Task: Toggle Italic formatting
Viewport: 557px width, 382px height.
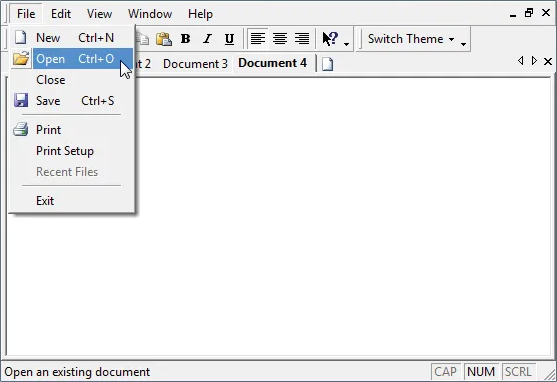Action: coord(207,39)
